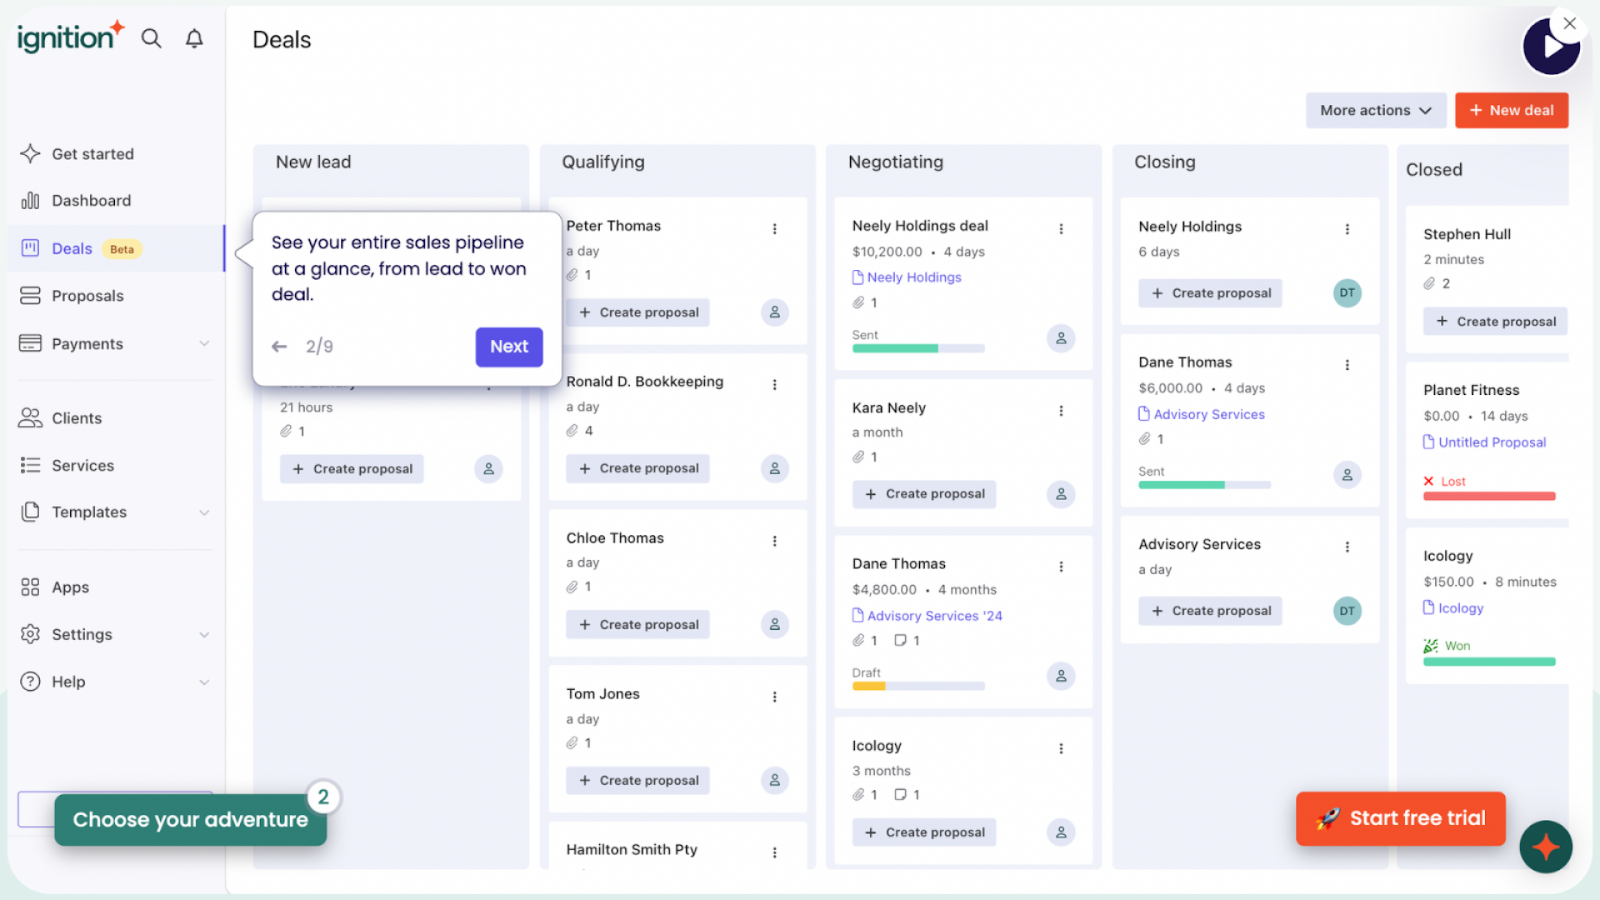Screen dimensions: 1600x900
Task: Click the DT avatar on Advisory Services card
Action: [x=1346, y=611]
